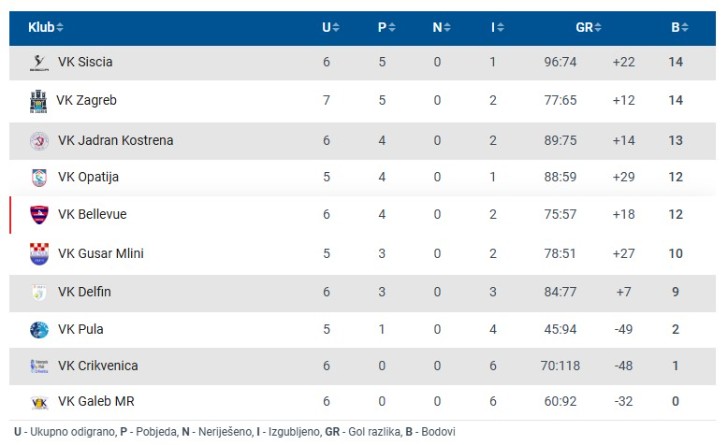Click the VK Jadran Kostrena logo
Image resolution: width=728 pixels, height=445 pixels.
tap(39, 141)
